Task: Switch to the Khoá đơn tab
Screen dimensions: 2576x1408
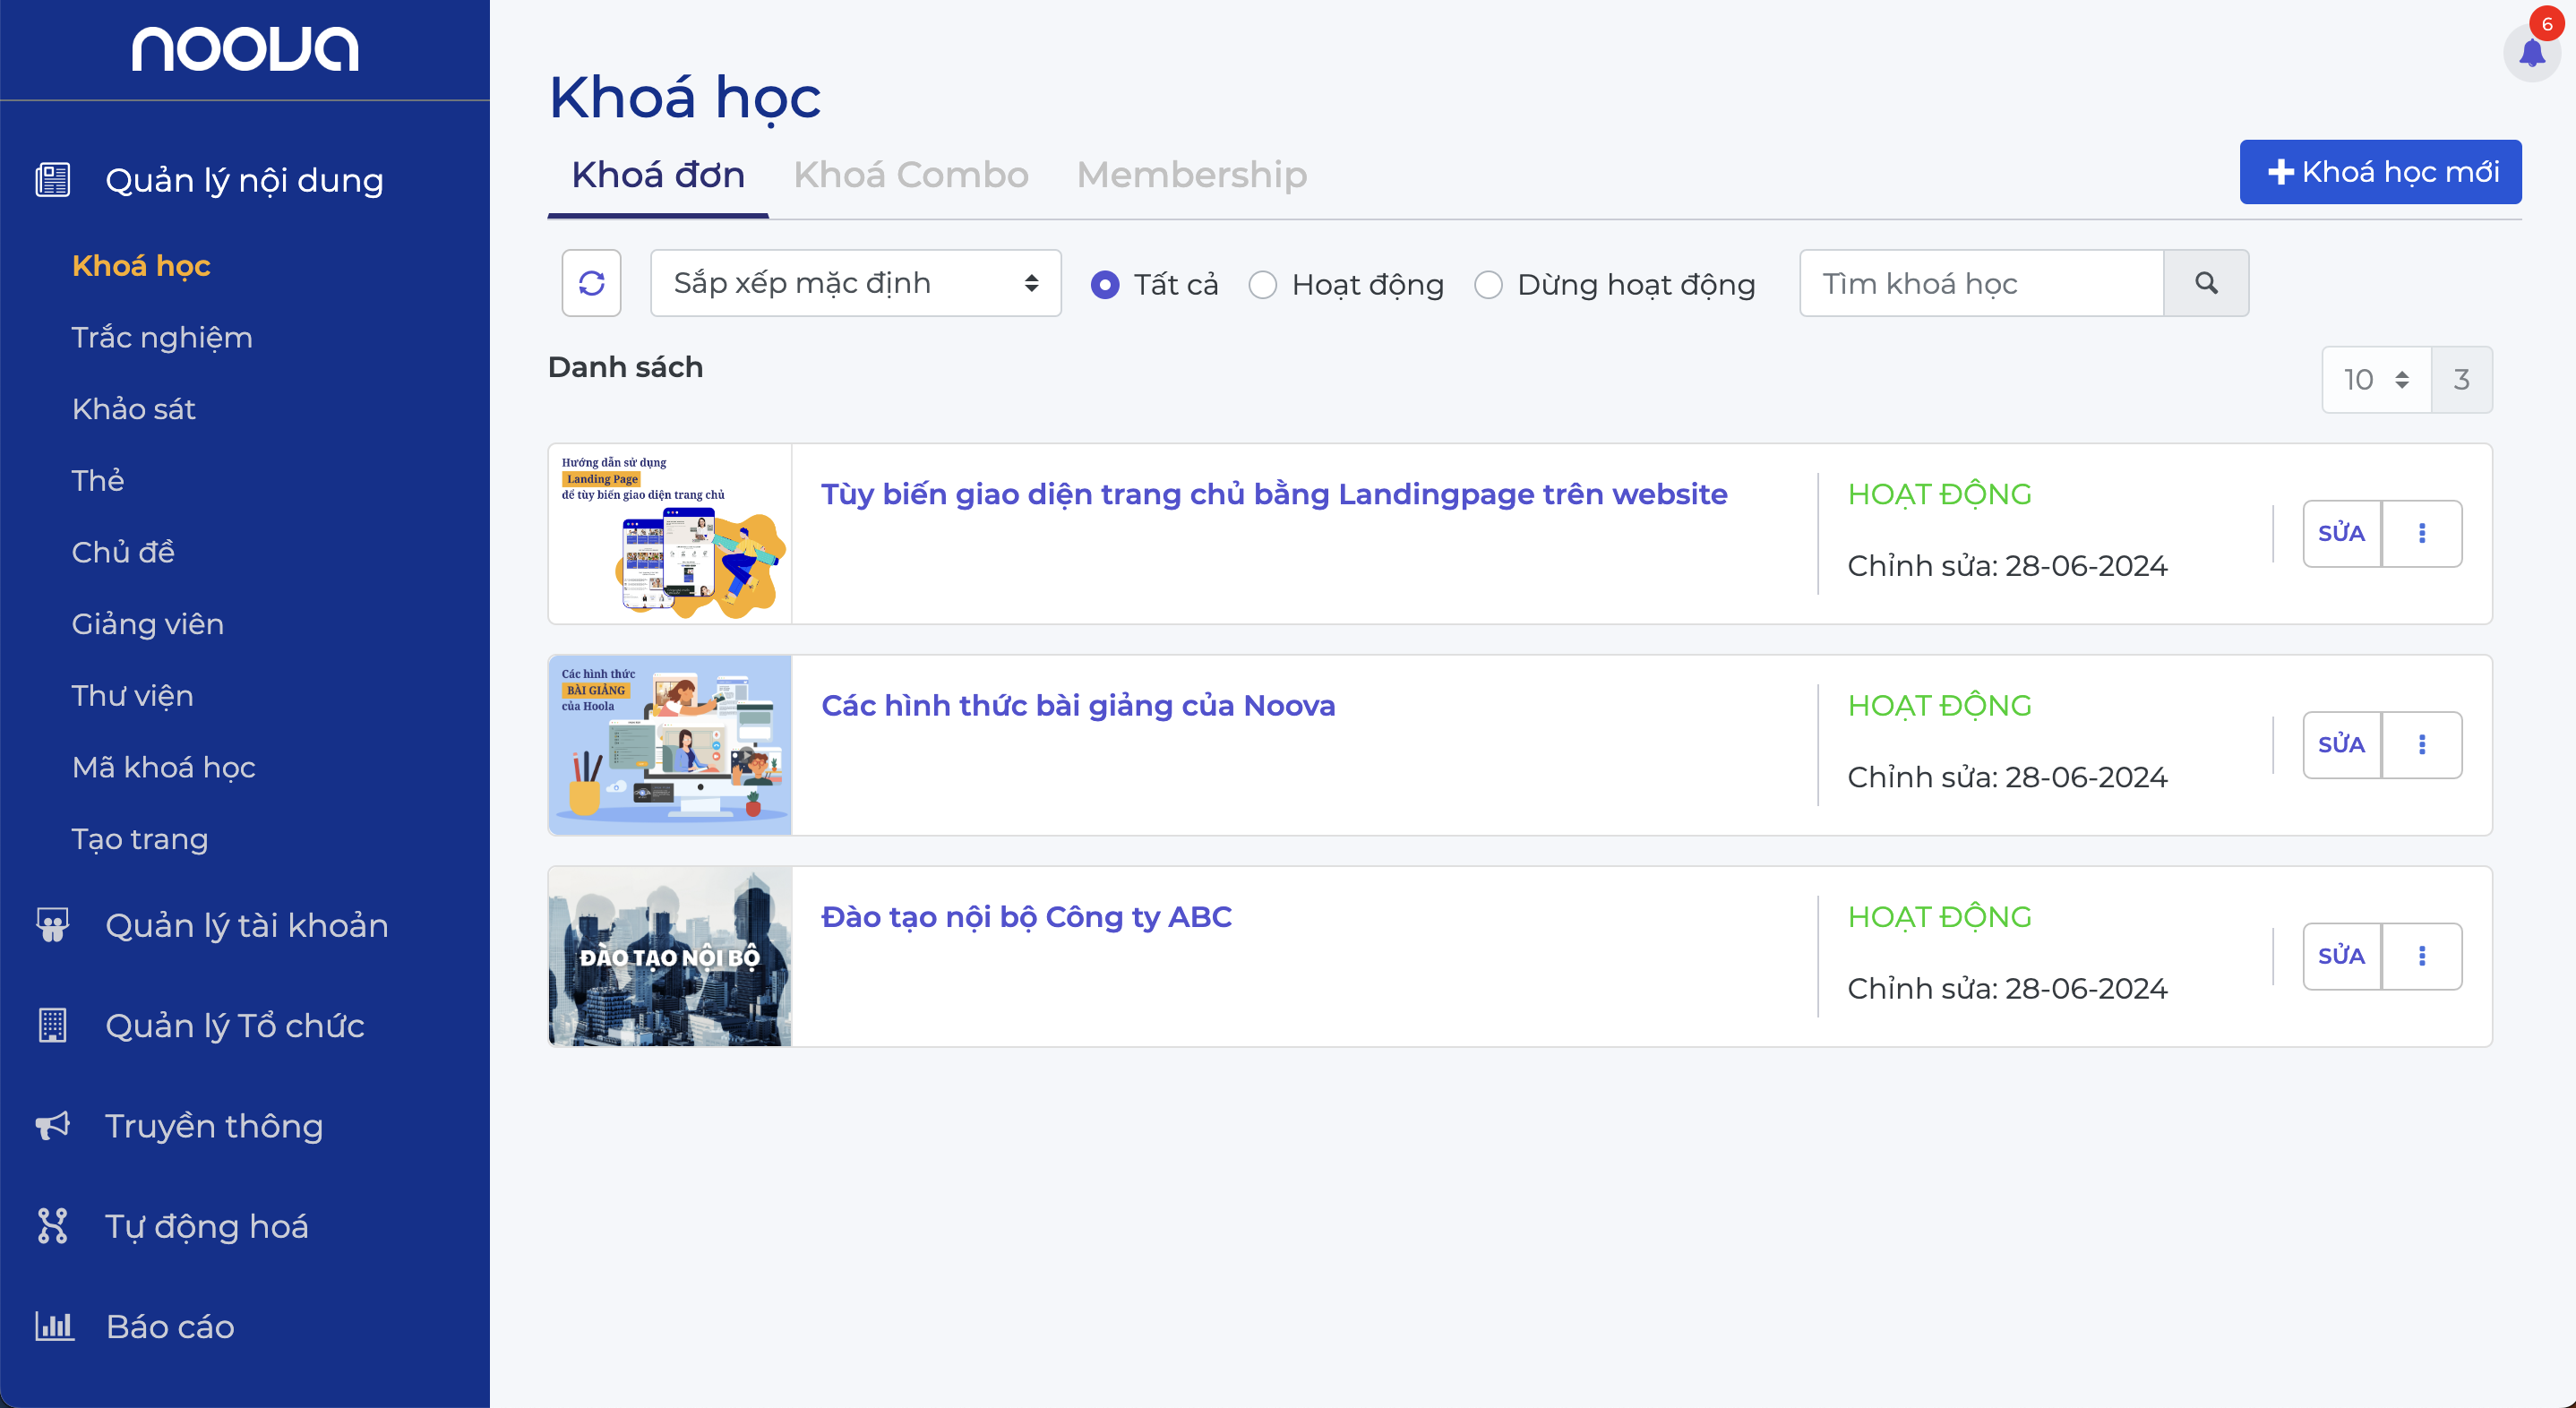Action: coord(658,175)
